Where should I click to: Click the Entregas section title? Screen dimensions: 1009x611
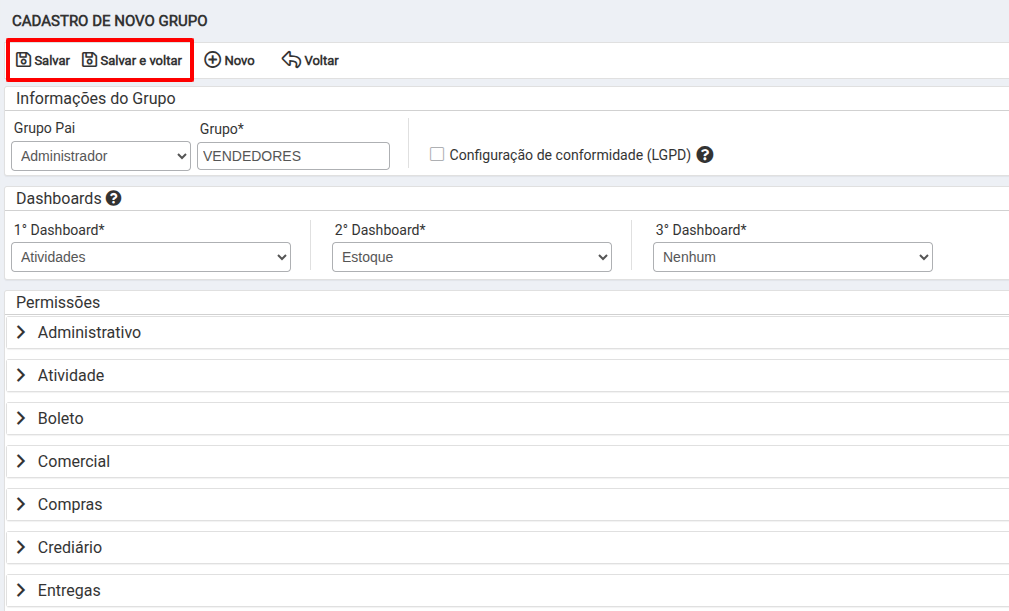[69, 591]
